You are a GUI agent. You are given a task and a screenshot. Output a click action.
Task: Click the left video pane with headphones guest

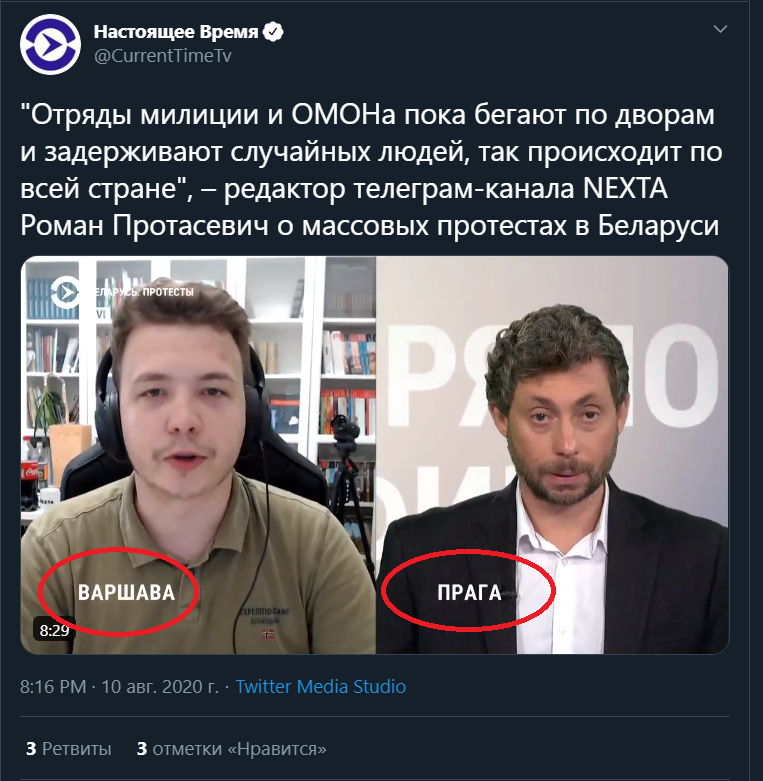pos(198,455)
